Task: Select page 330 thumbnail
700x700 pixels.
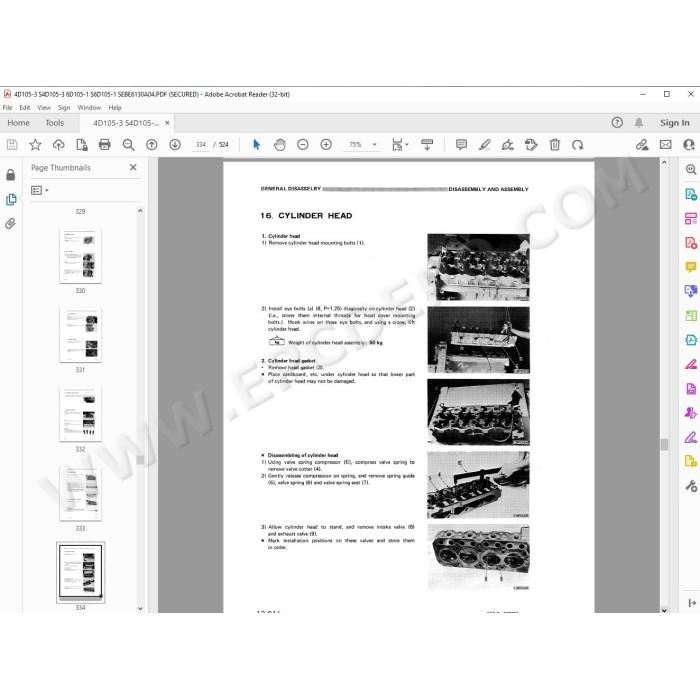Action: 80,255
